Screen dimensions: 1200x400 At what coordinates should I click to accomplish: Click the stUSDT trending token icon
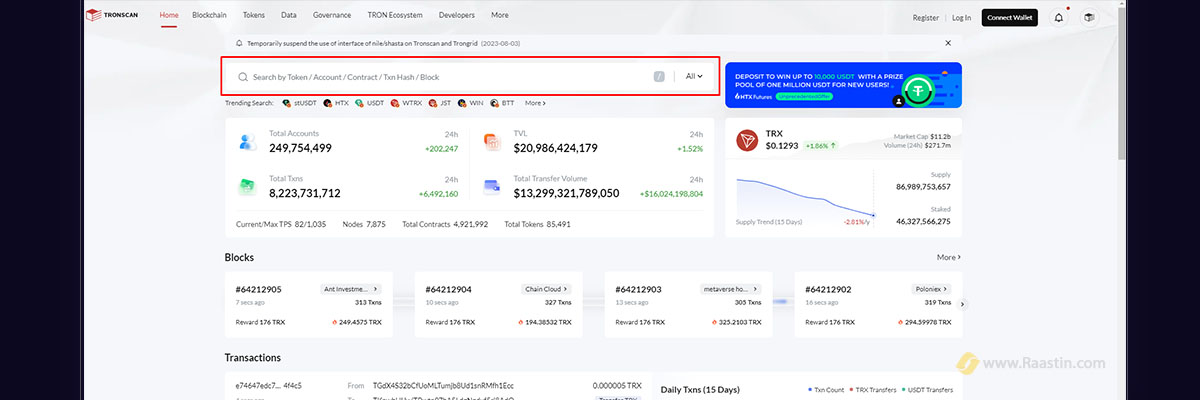[x=286, y=103]
